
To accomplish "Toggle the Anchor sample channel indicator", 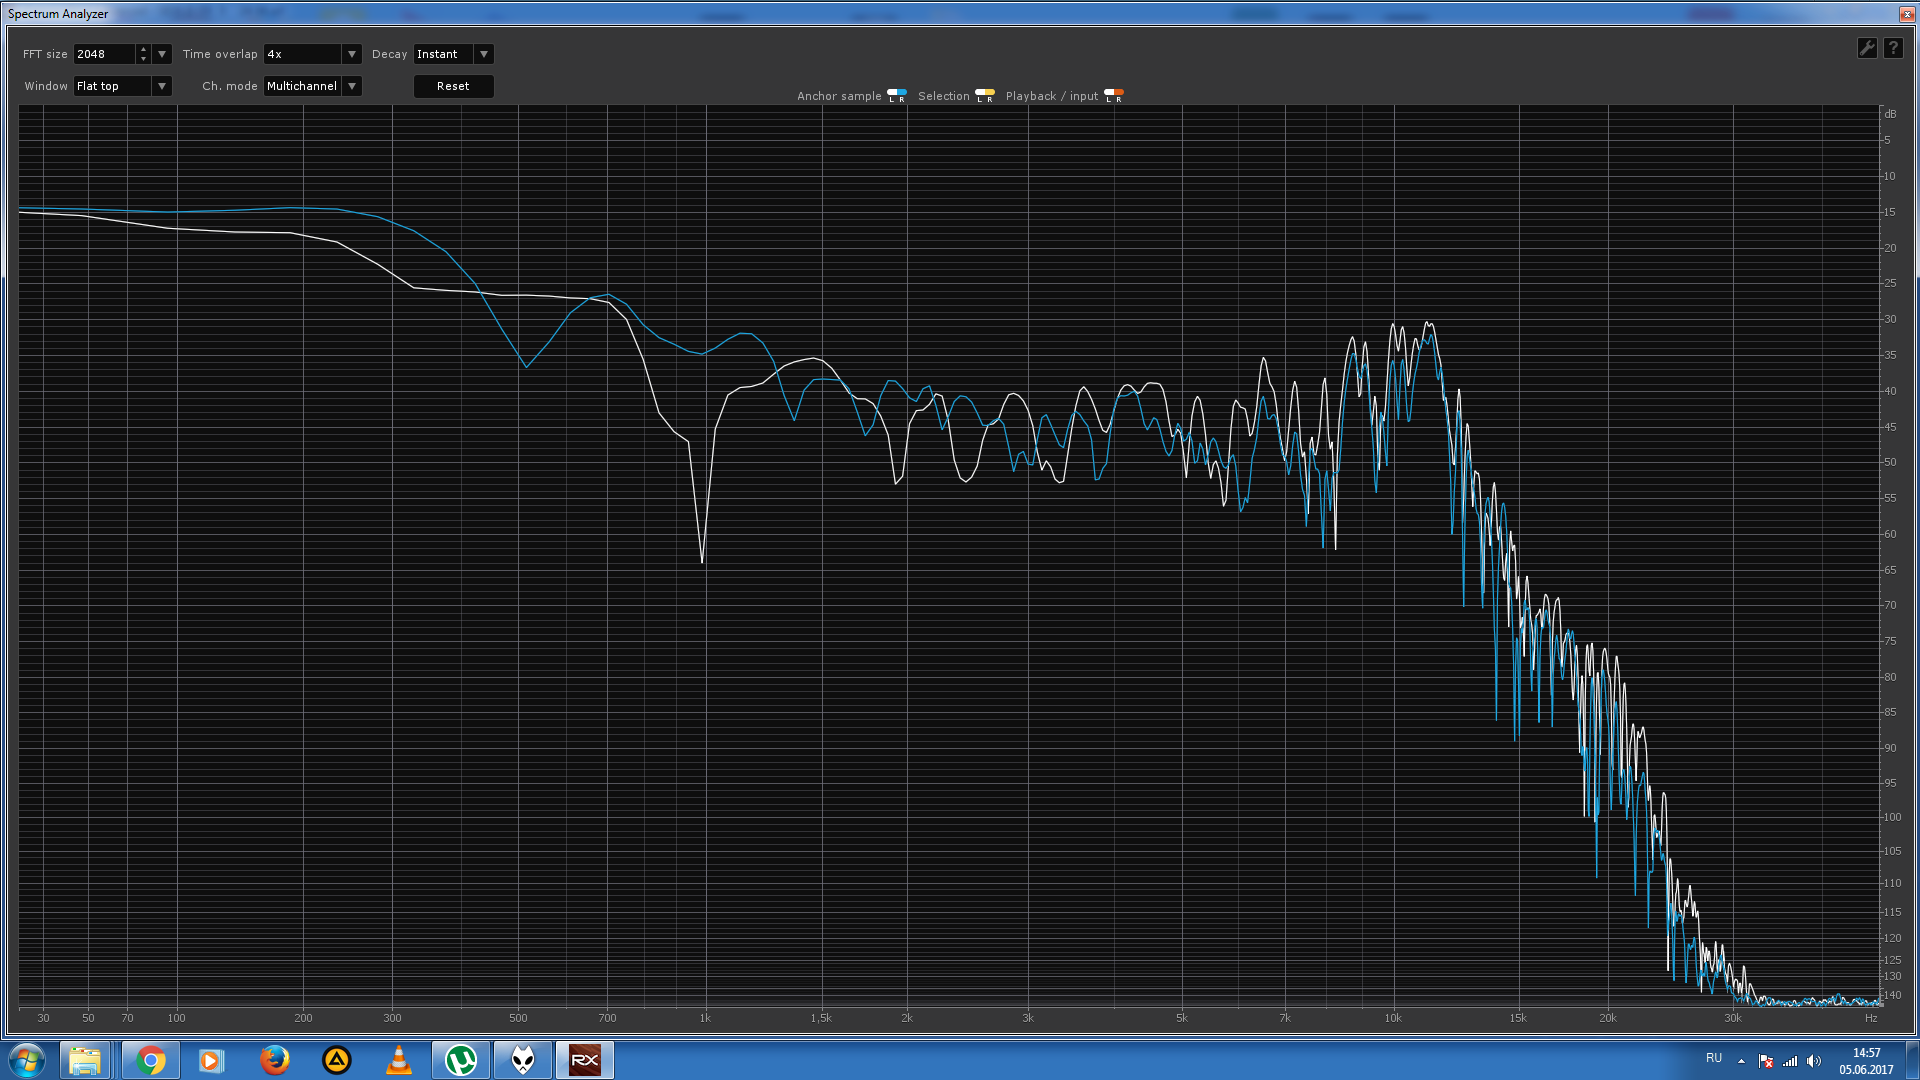I will pyautogui.click(x=897, y=95).
